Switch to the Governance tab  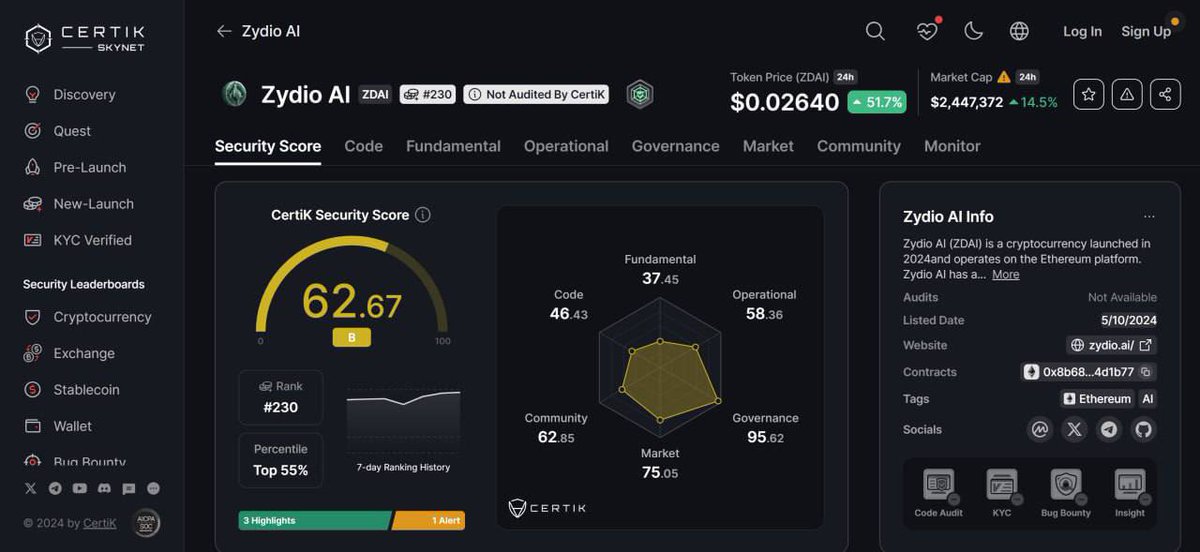(675, 146)
